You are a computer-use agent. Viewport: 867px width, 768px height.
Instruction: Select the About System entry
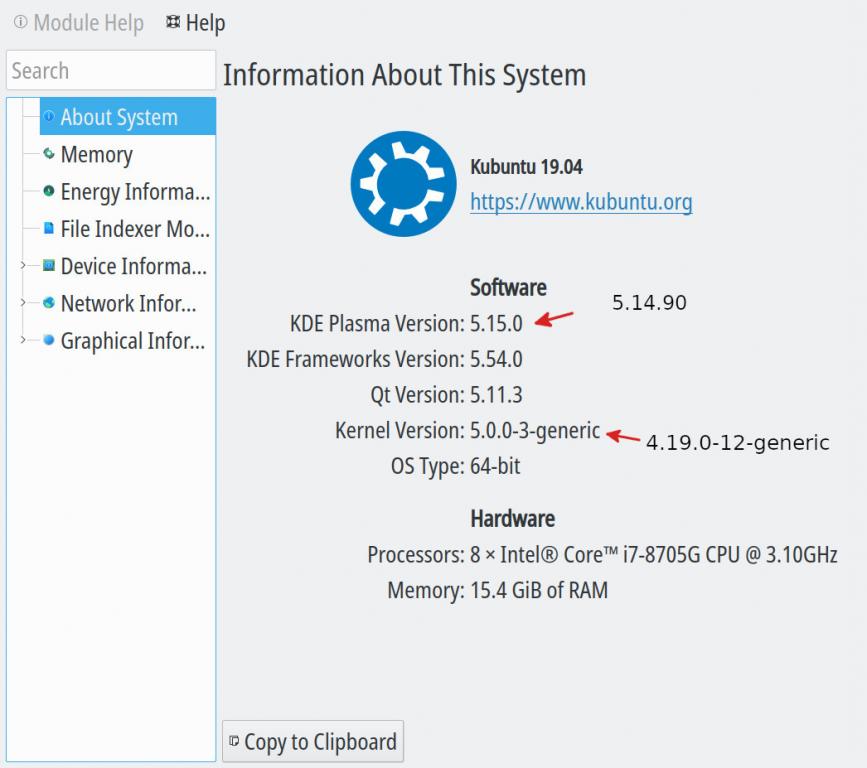[x=119, y=117]
